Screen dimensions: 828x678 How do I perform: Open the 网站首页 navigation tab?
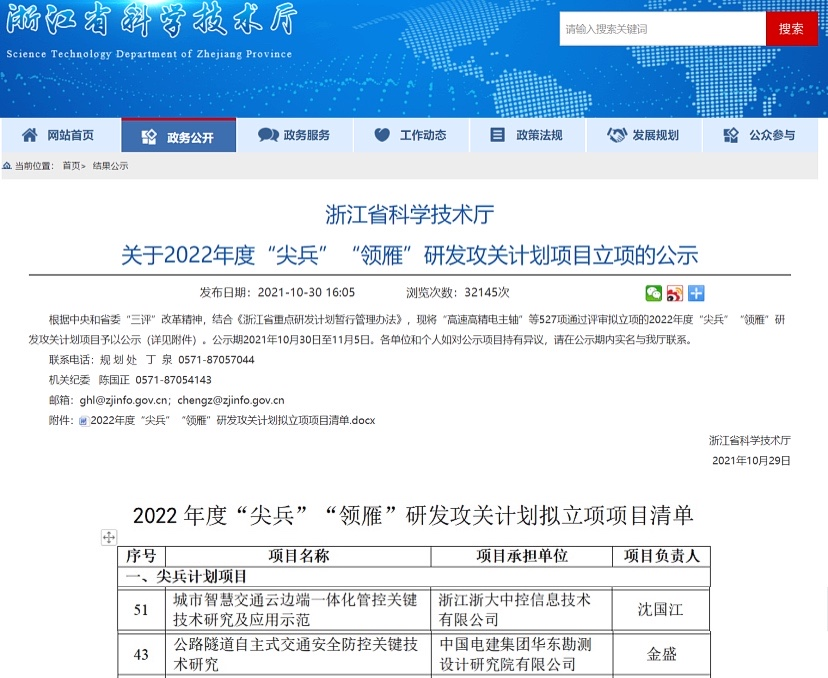point(61,135)
